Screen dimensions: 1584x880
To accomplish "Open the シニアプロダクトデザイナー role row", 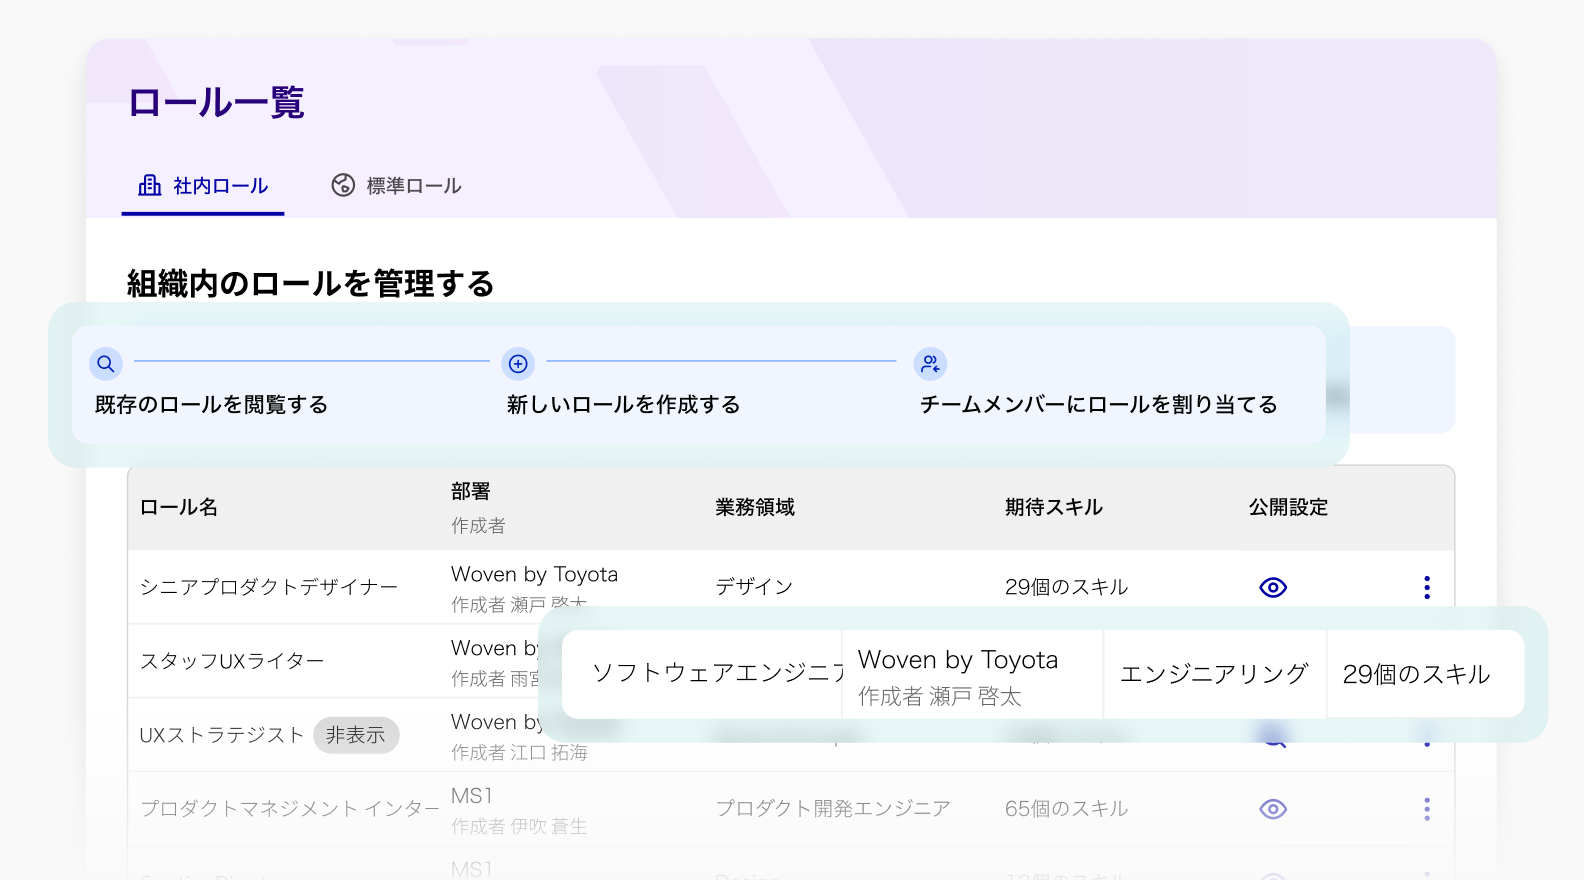I will pyautogui.click(x=790, y=587).
